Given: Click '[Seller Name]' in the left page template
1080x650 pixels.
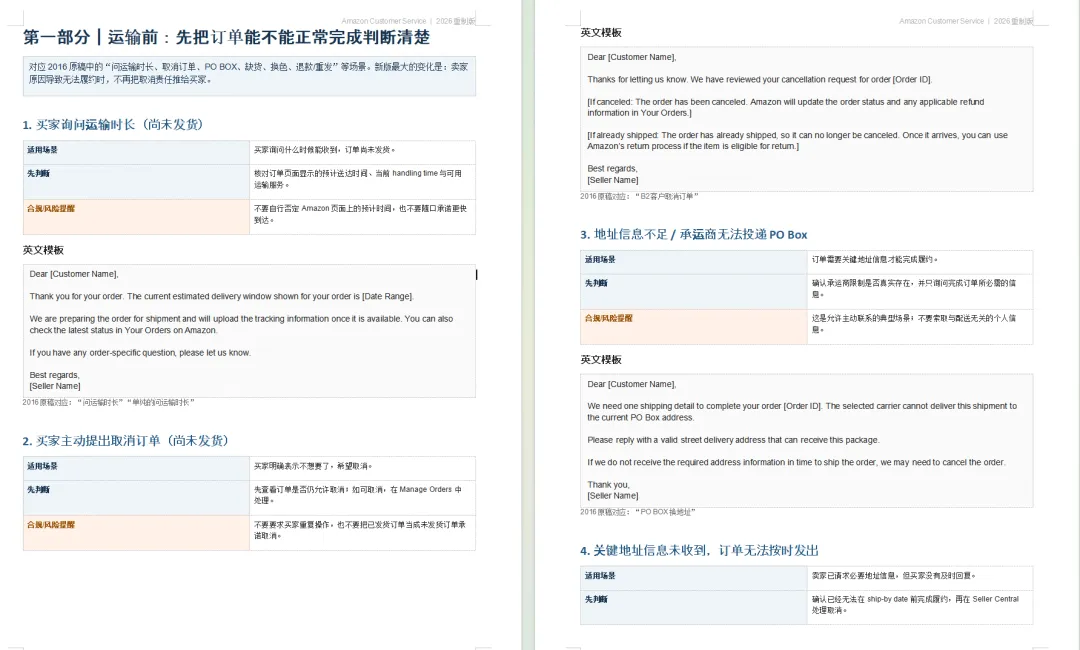Looking at the screenshot, I should click(55, 386).
